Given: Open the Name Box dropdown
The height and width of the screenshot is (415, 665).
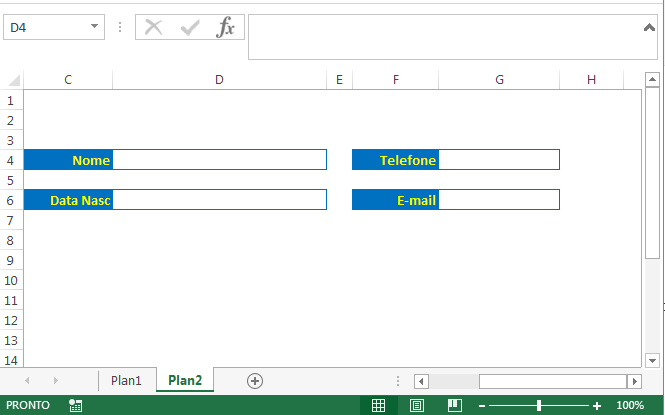Looking at the screenshot, I should [x=95, y=28].
